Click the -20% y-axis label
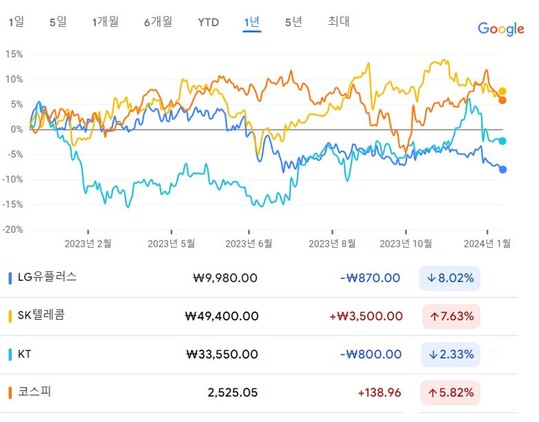The height and width of the screenshot is (422, 539). [12, 230]
